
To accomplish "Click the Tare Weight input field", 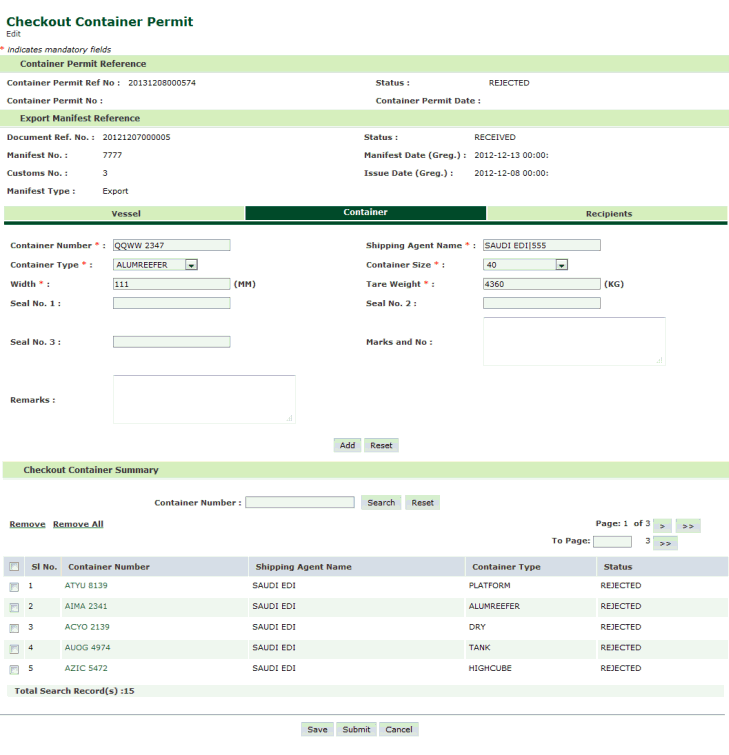I will tap(541, 284).
